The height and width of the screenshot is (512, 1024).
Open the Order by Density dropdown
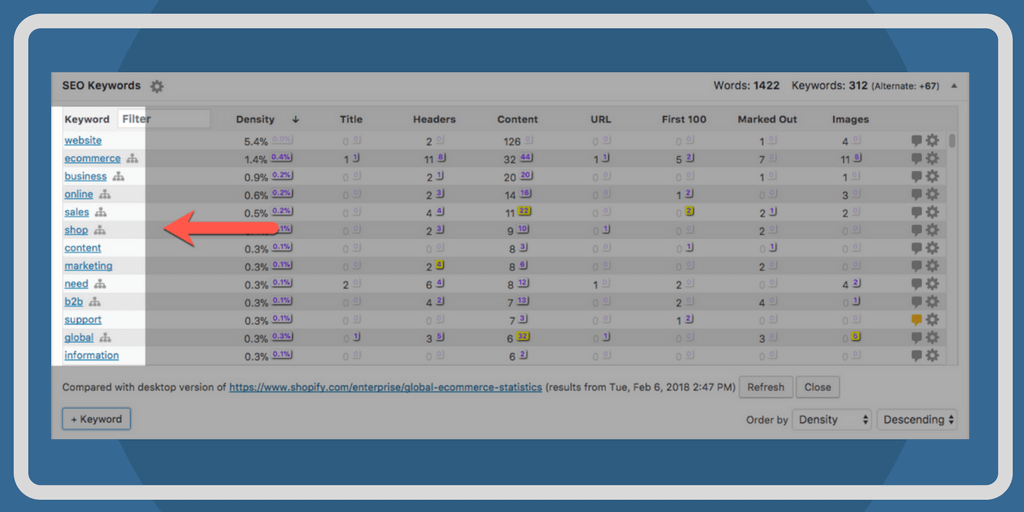coord(831,420)
